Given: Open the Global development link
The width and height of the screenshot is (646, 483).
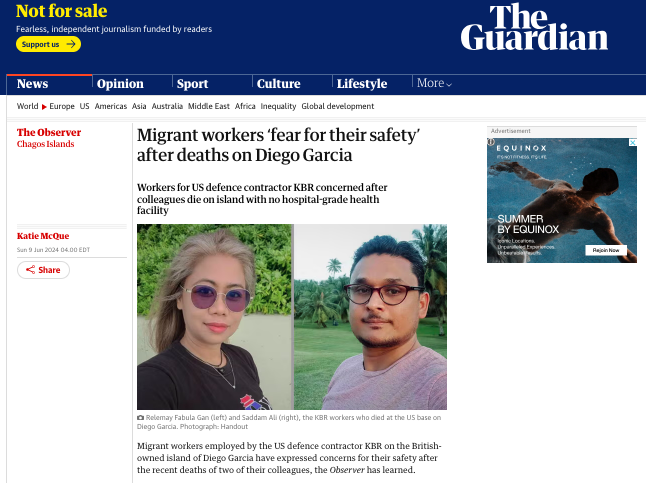Looking at the screenshot, I should [x=337, y=106].
